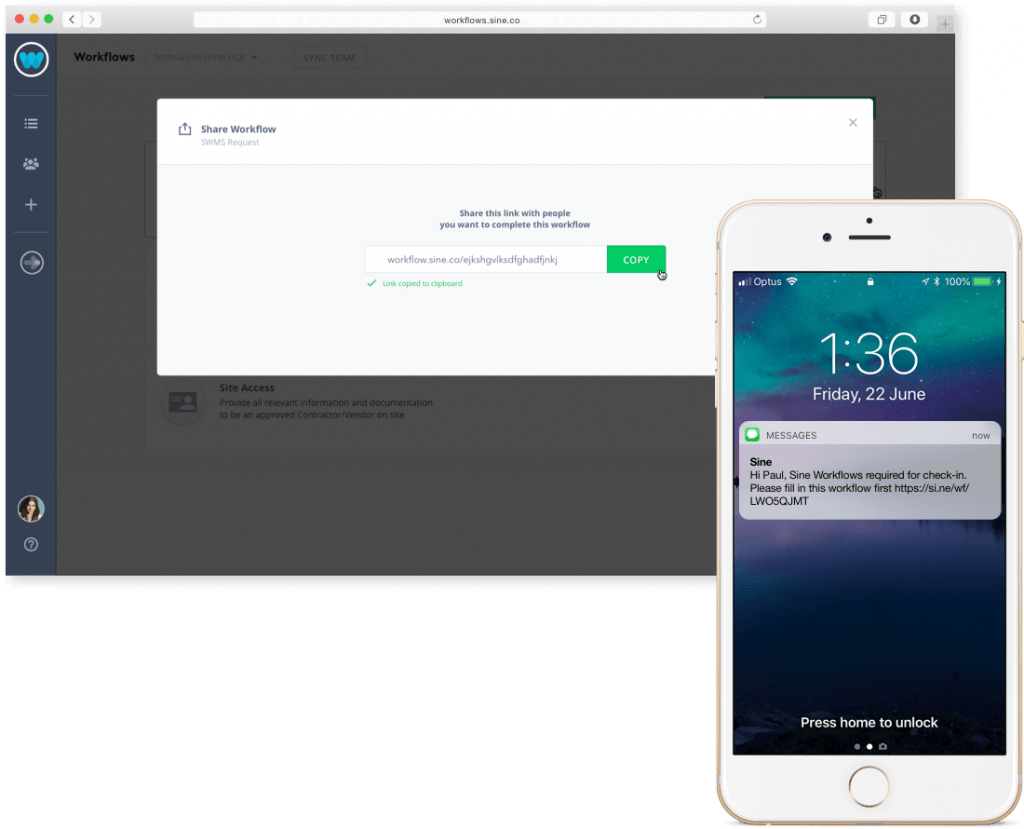Tap 'Press home to unlock' text
The image size is (1024, 829).
[x=869, y=723]
